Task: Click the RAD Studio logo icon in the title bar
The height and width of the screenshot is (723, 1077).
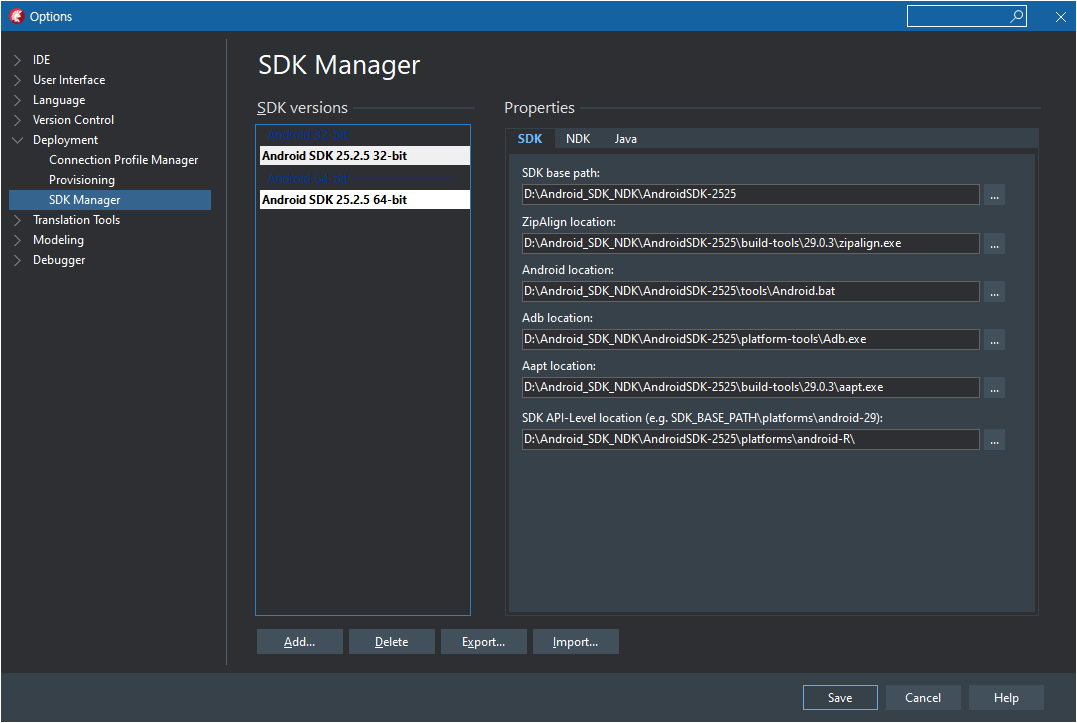Action: pyautogui.click(x=16, y=16)
